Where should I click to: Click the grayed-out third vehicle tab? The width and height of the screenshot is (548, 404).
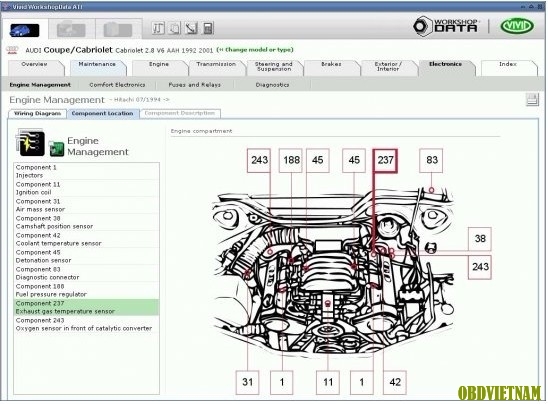[x=118, y=29]
